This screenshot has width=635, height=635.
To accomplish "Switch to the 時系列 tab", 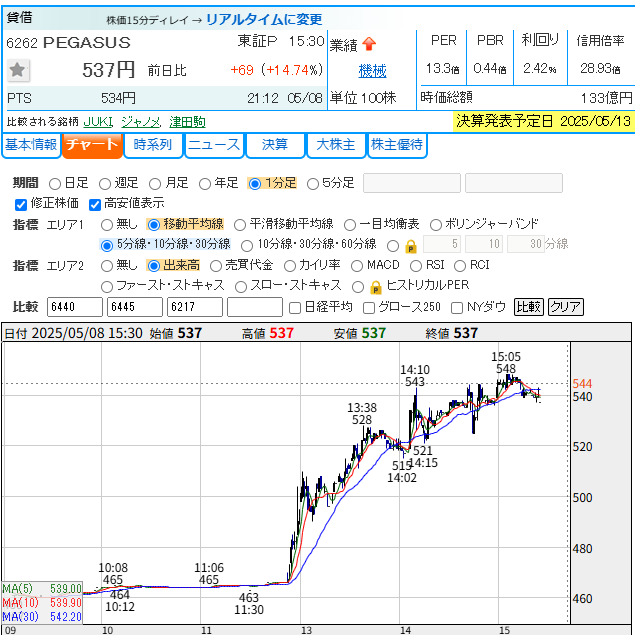I will (153, 145).
